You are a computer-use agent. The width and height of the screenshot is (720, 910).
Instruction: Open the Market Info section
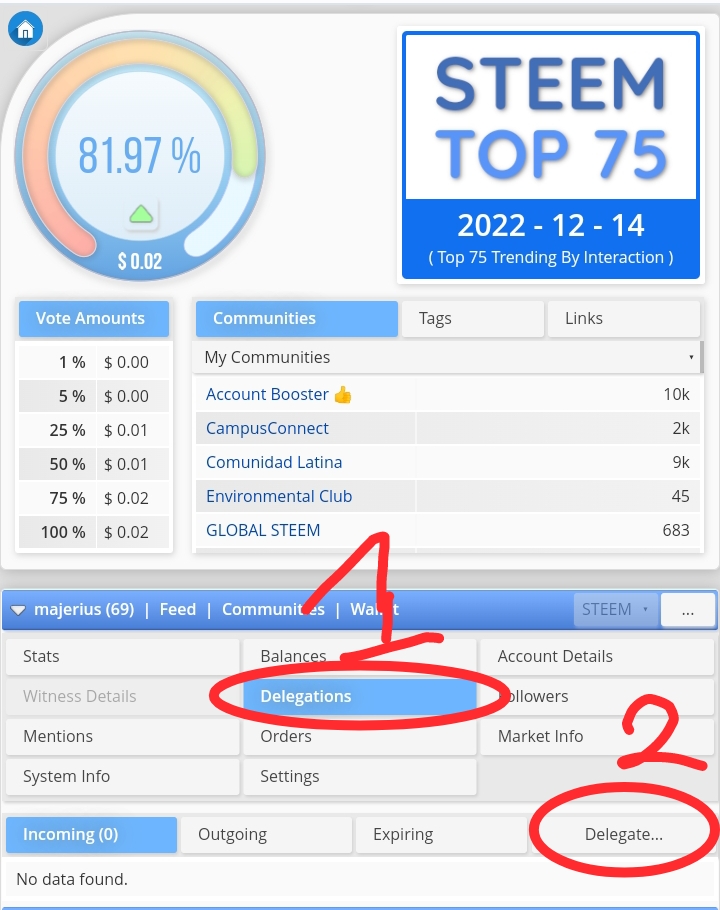coord(597,736)
